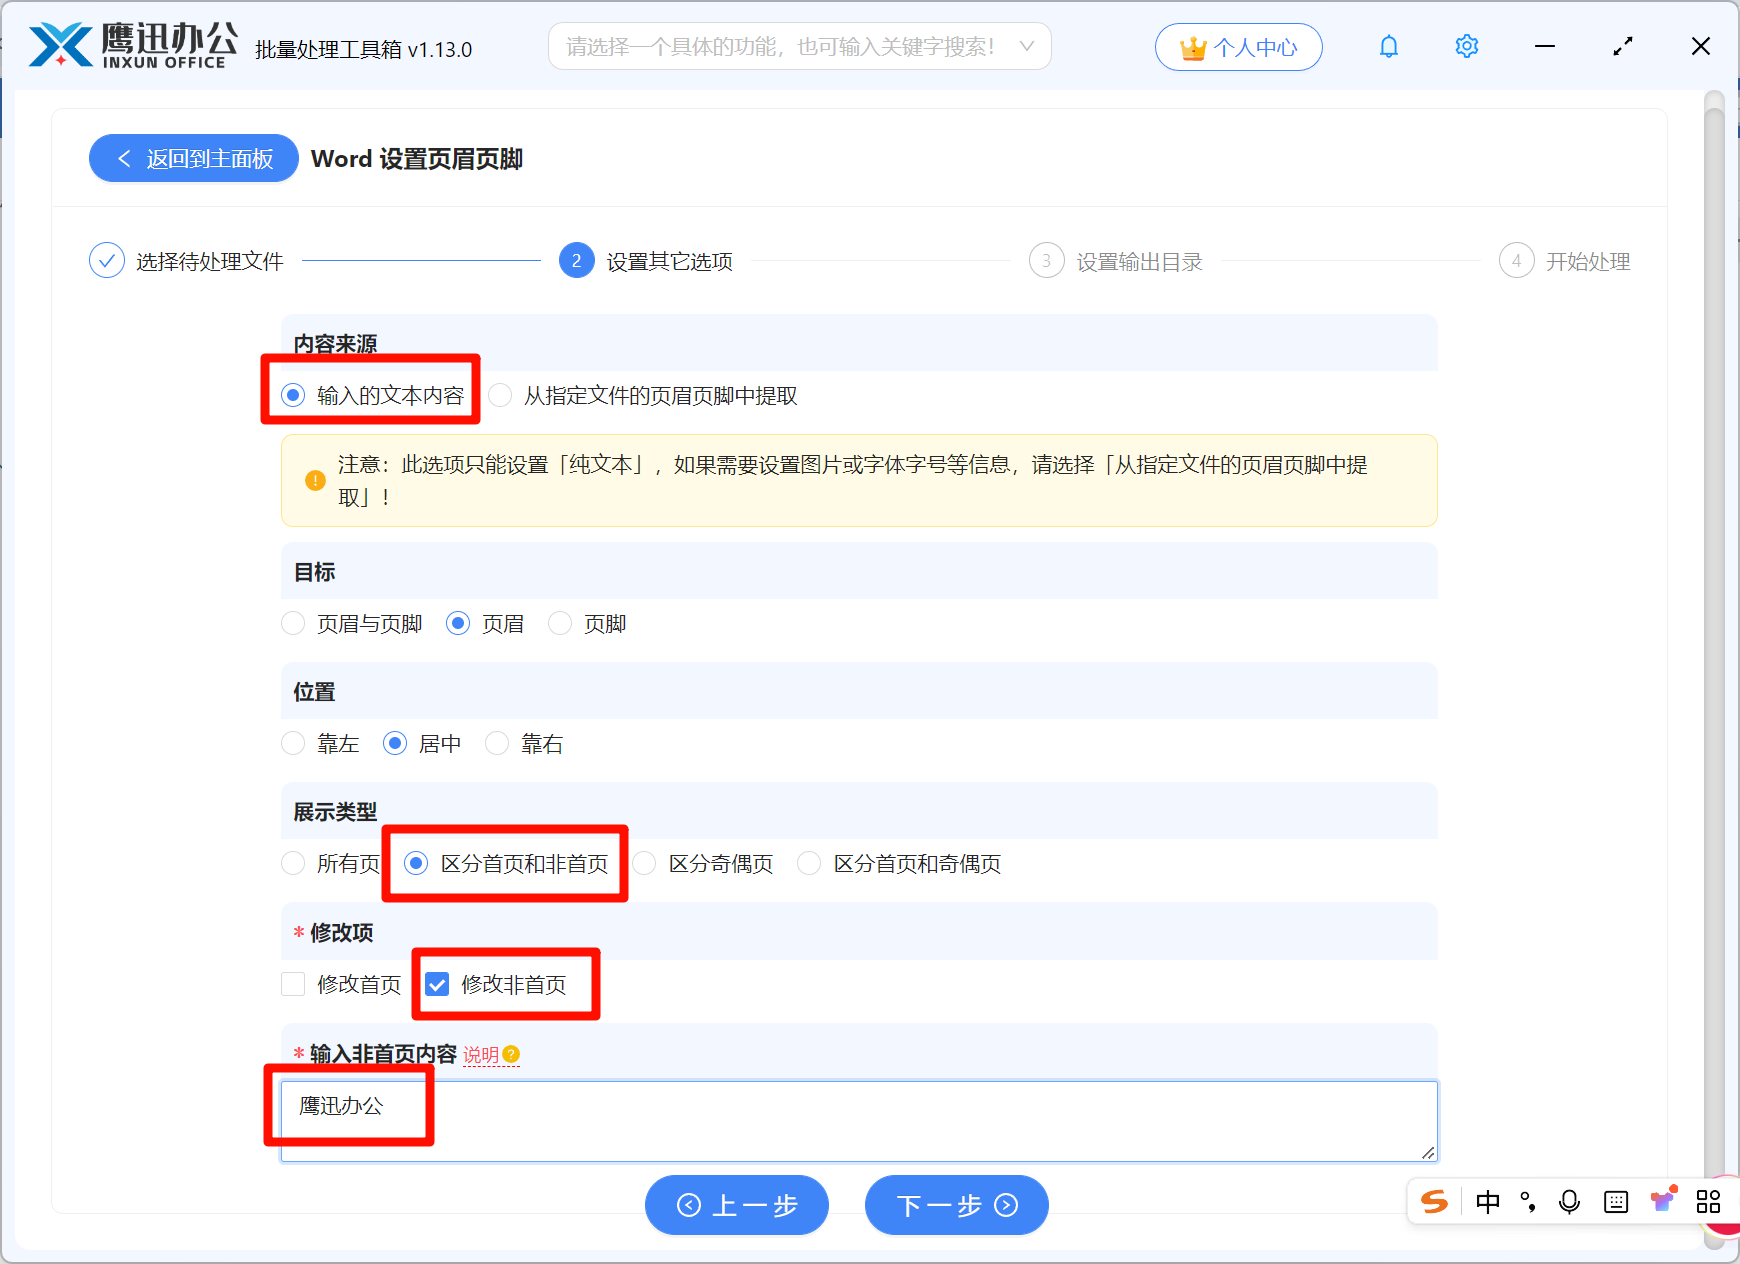Click the fullscreen expand arrows icon

(x=1622, y=46)
